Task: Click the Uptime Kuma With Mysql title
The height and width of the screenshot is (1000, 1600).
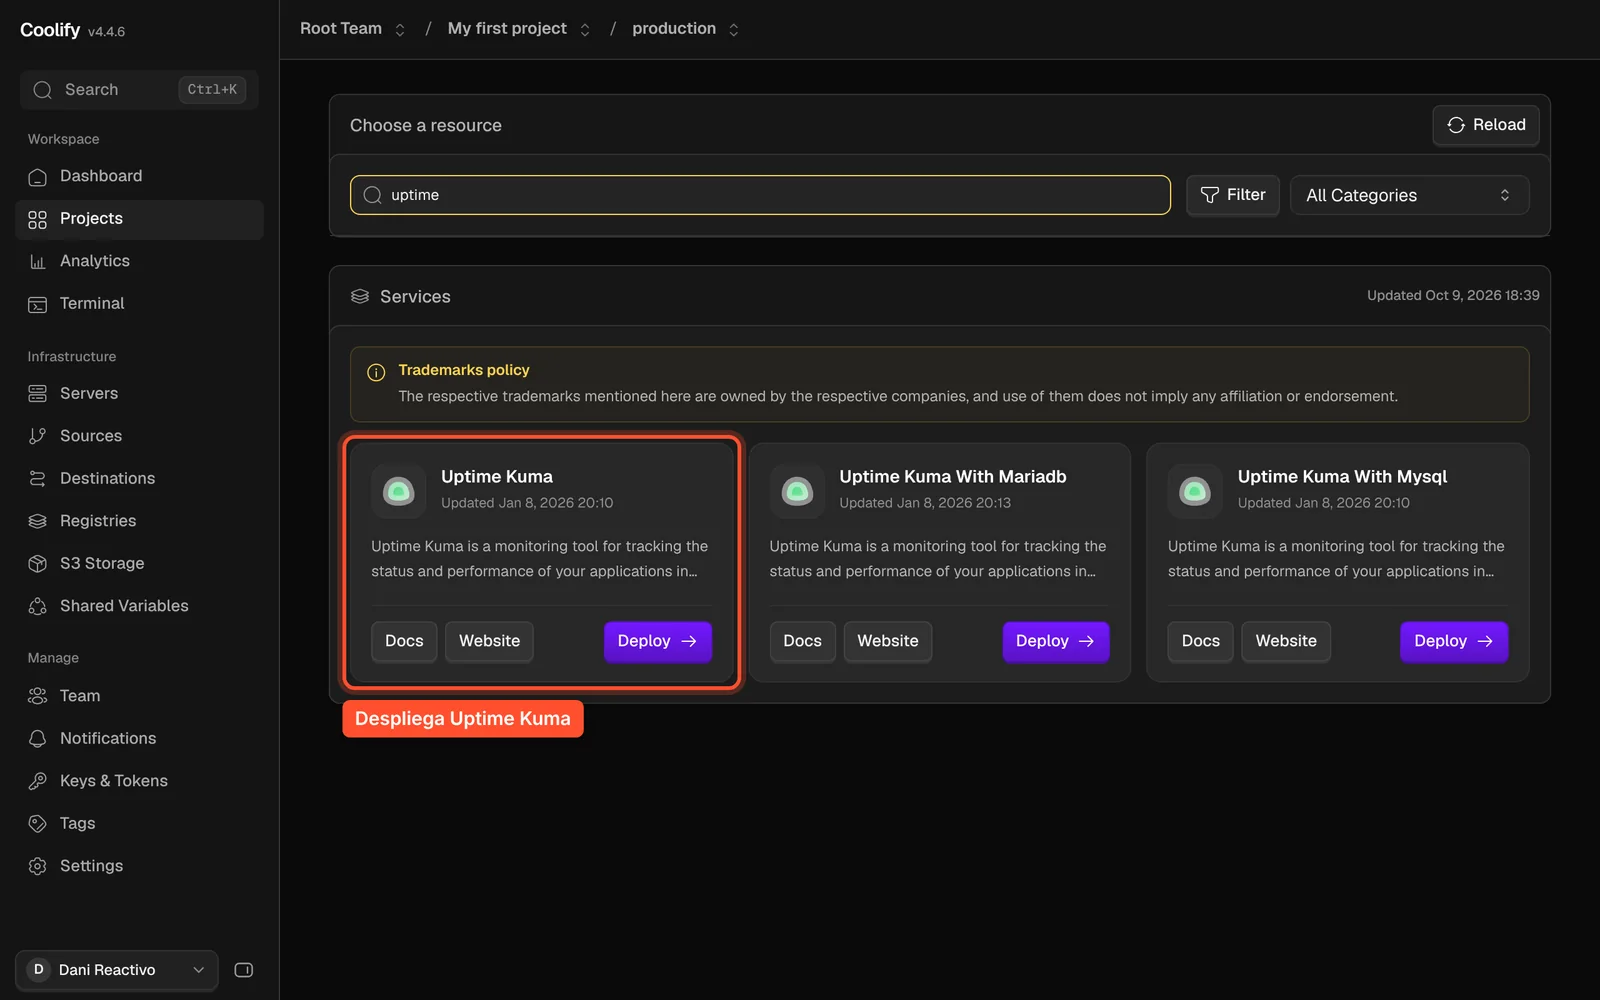Action: pyautogui.click(x=1342, y=477)
